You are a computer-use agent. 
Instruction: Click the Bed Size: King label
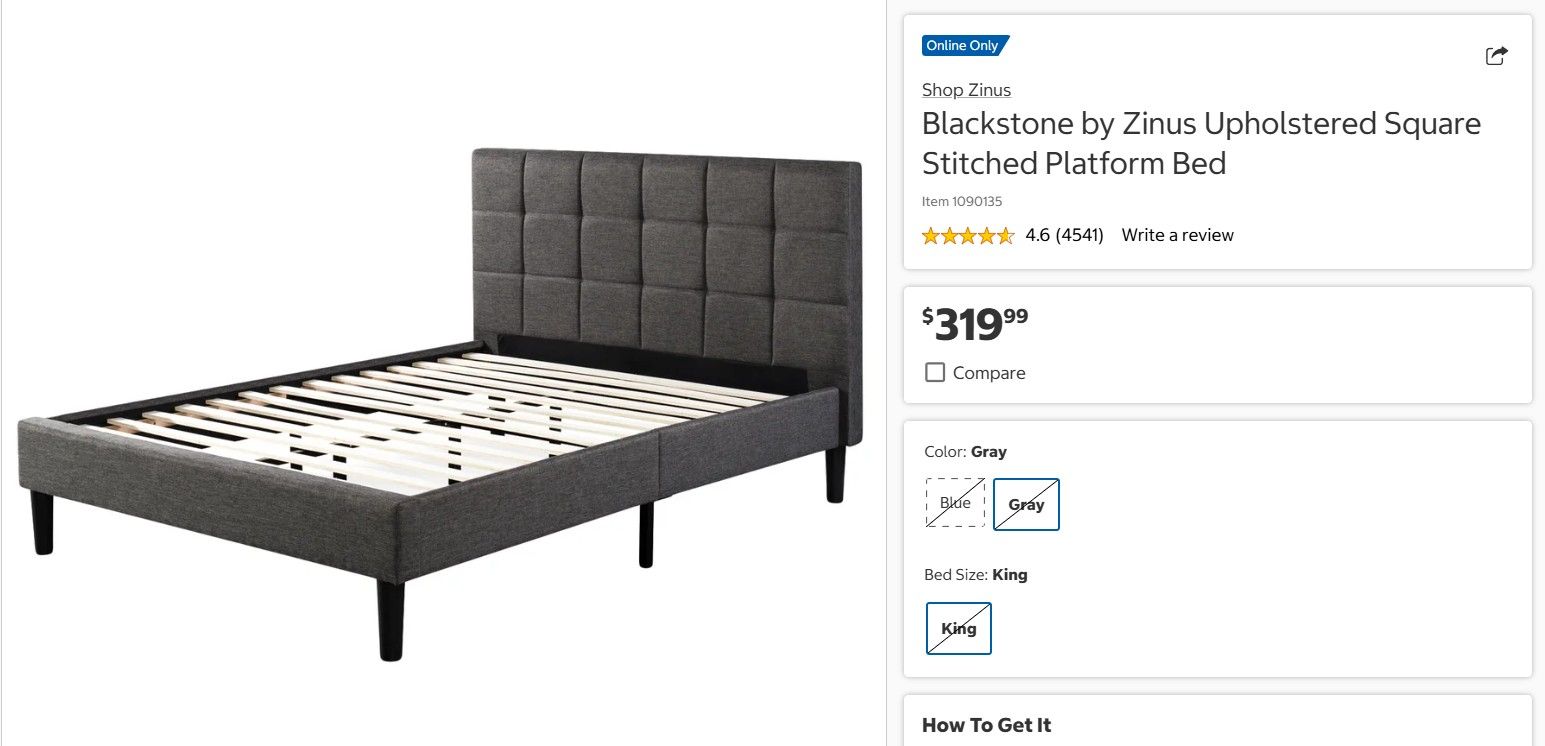(x=975, y=575)
